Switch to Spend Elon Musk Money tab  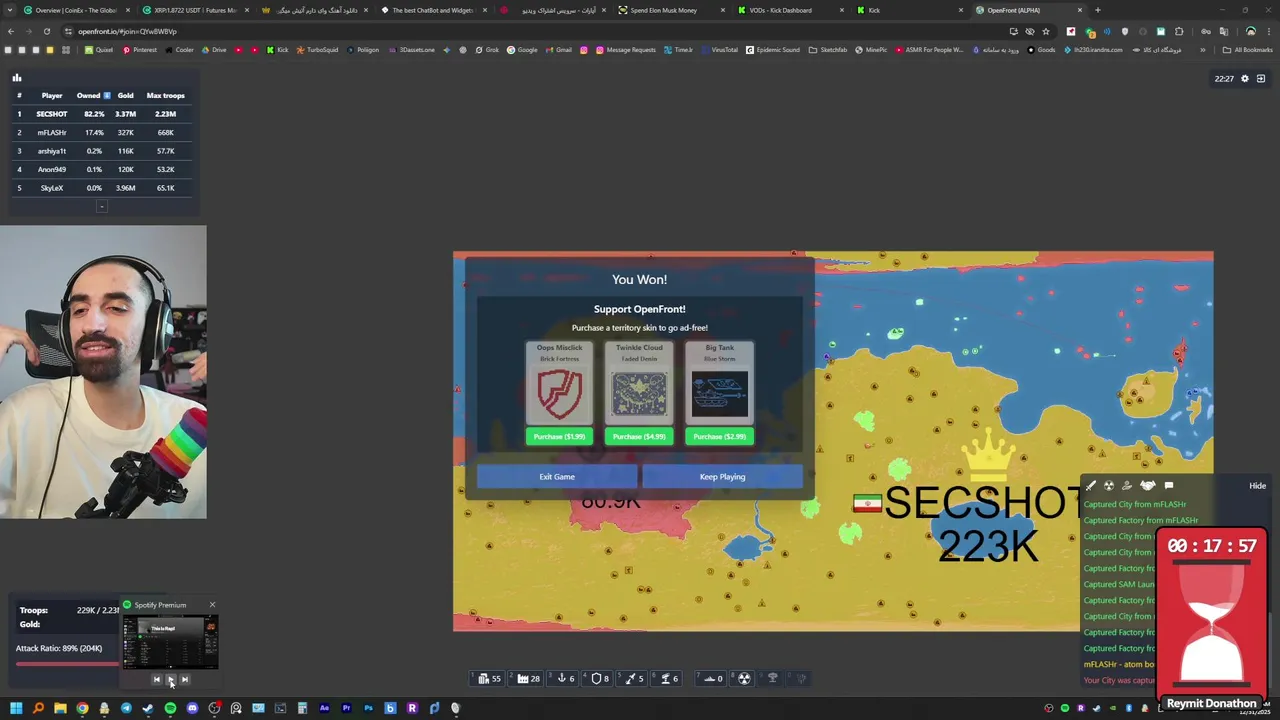pos(670,10)
